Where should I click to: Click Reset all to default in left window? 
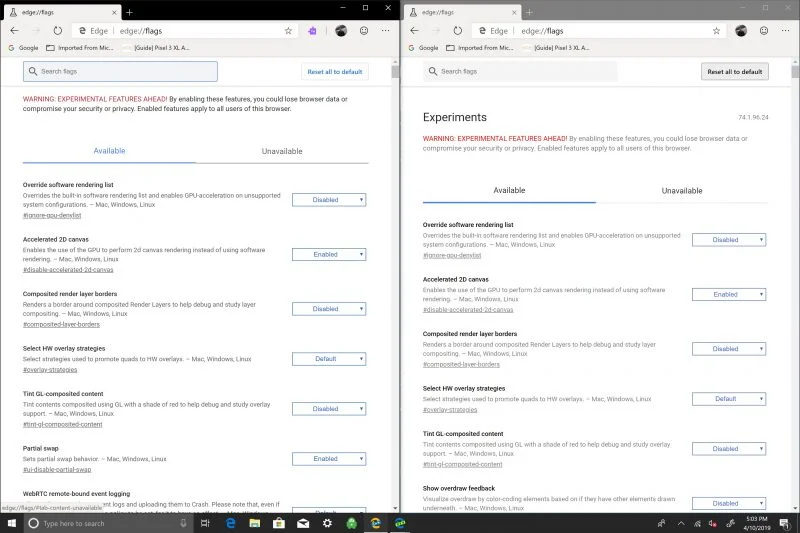335,72
